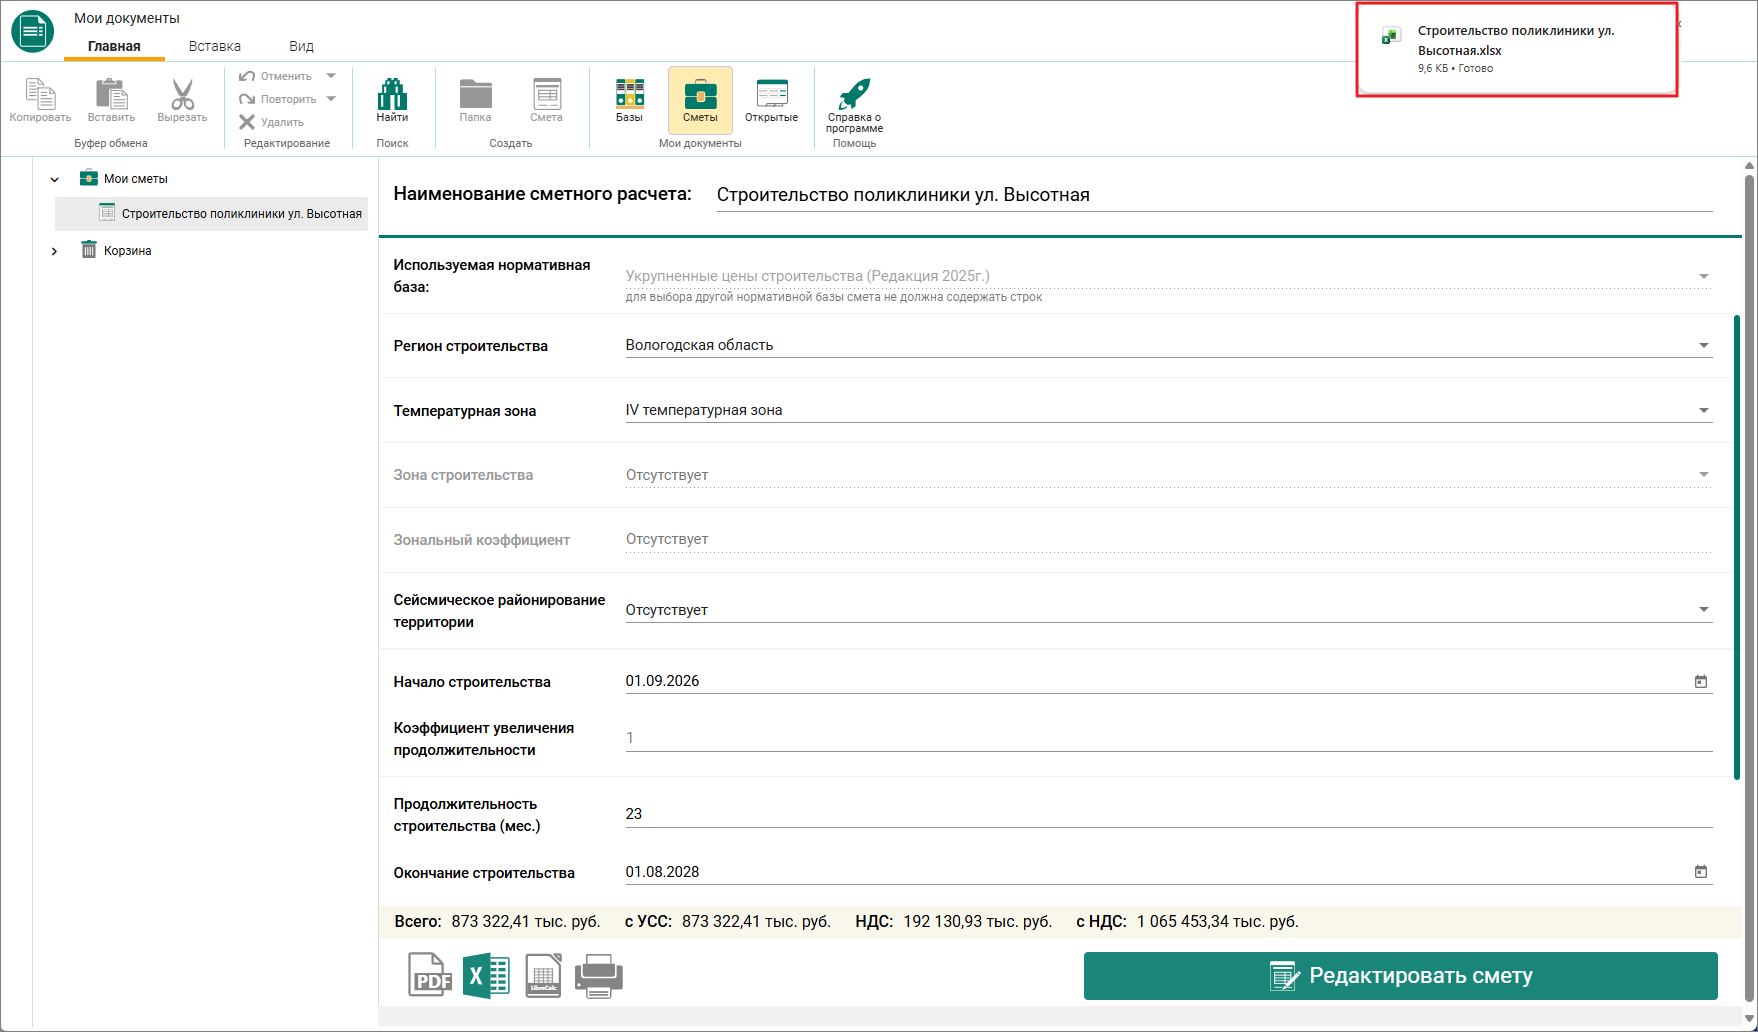Switch to the Вставка tab
This screenshot has width=1758, height=1032.
click(x=215, y=46)
